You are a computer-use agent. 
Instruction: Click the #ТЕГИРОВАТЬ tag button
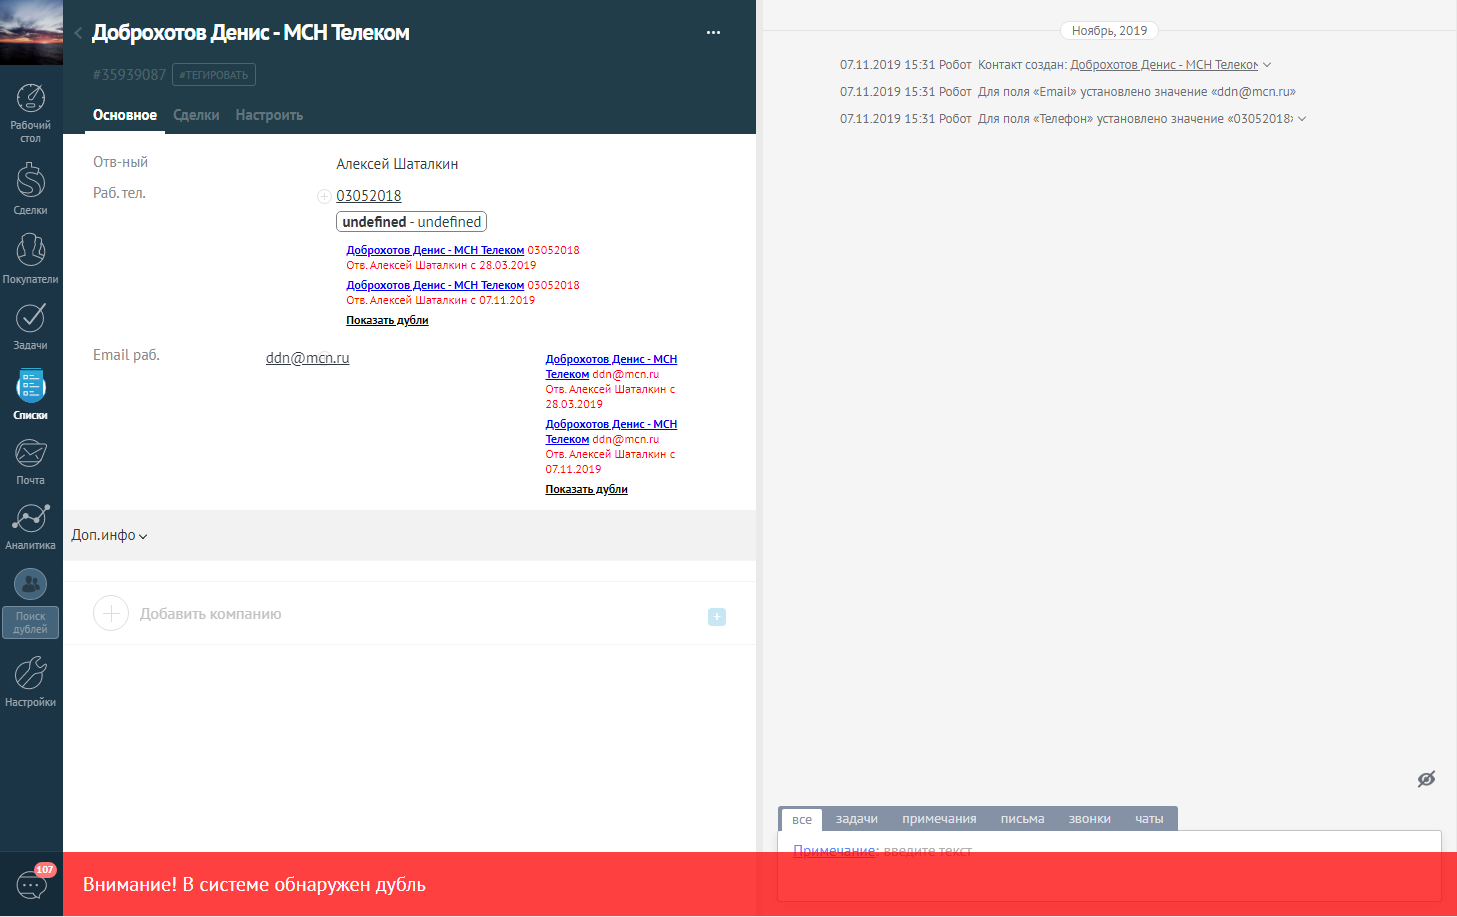[x=214, y=75]
